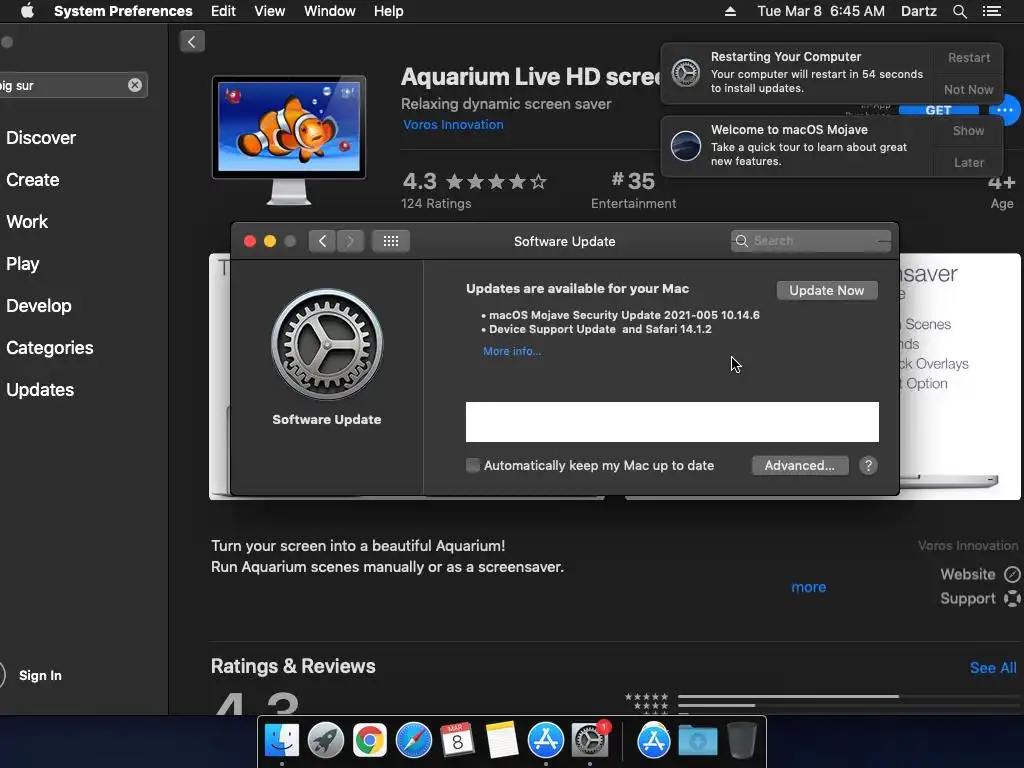Open Finder from the Dock
Screen dimensions: 1024x768
[281, 741]
